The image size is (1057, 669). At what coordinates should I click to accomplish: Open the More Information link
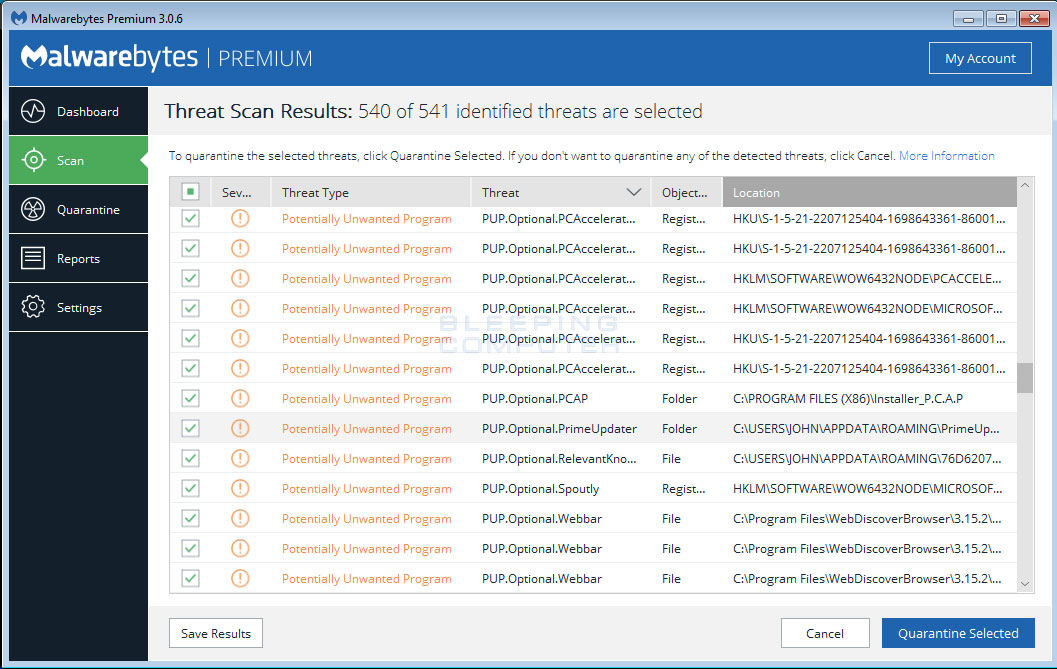[x=946, y=156]
